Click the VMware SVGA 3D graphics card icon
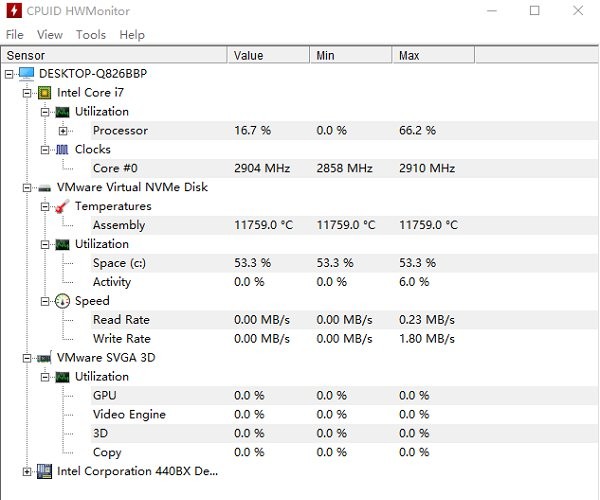Image resolution: width=600 pixels, height=500 pixels. click(x=44, y=358)
